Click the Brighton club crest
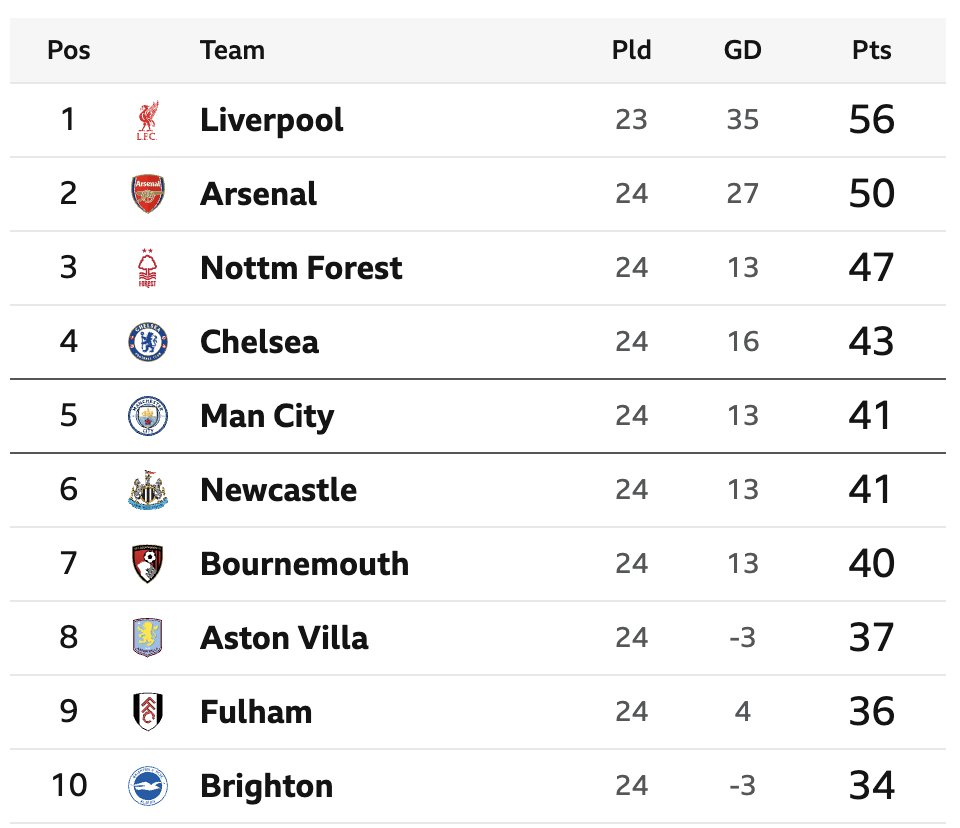Viewport: 960px width, 828px height. [148, 786]
